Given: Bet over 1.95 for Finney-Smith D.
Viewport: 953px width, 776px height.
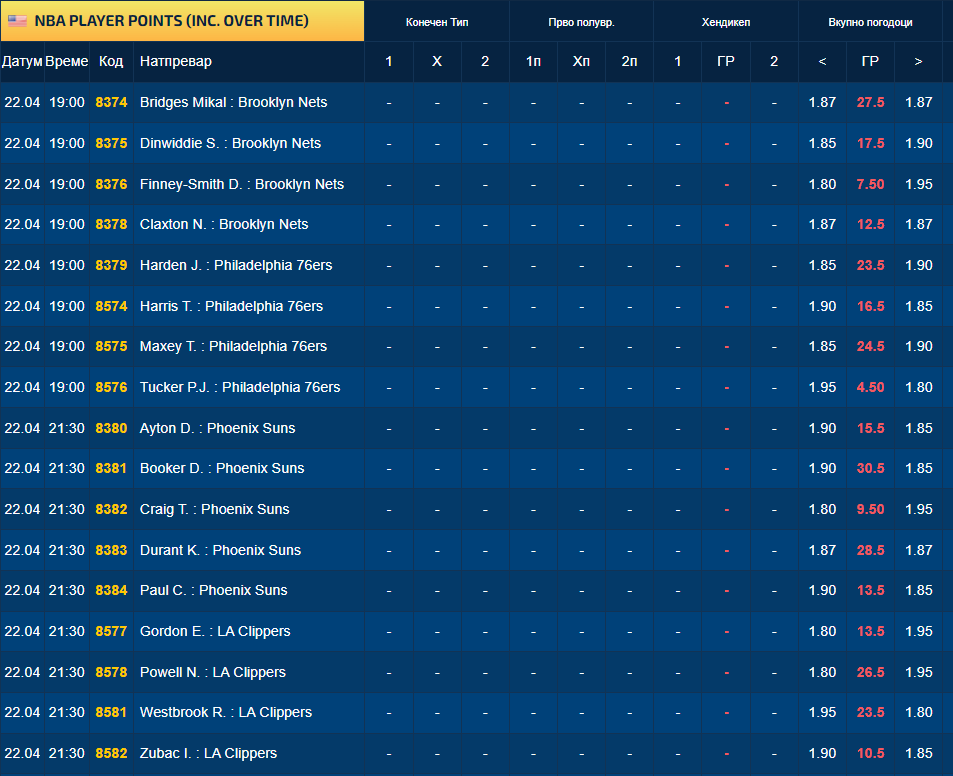Looking at the screenshot, I should [x=918, y=184].
